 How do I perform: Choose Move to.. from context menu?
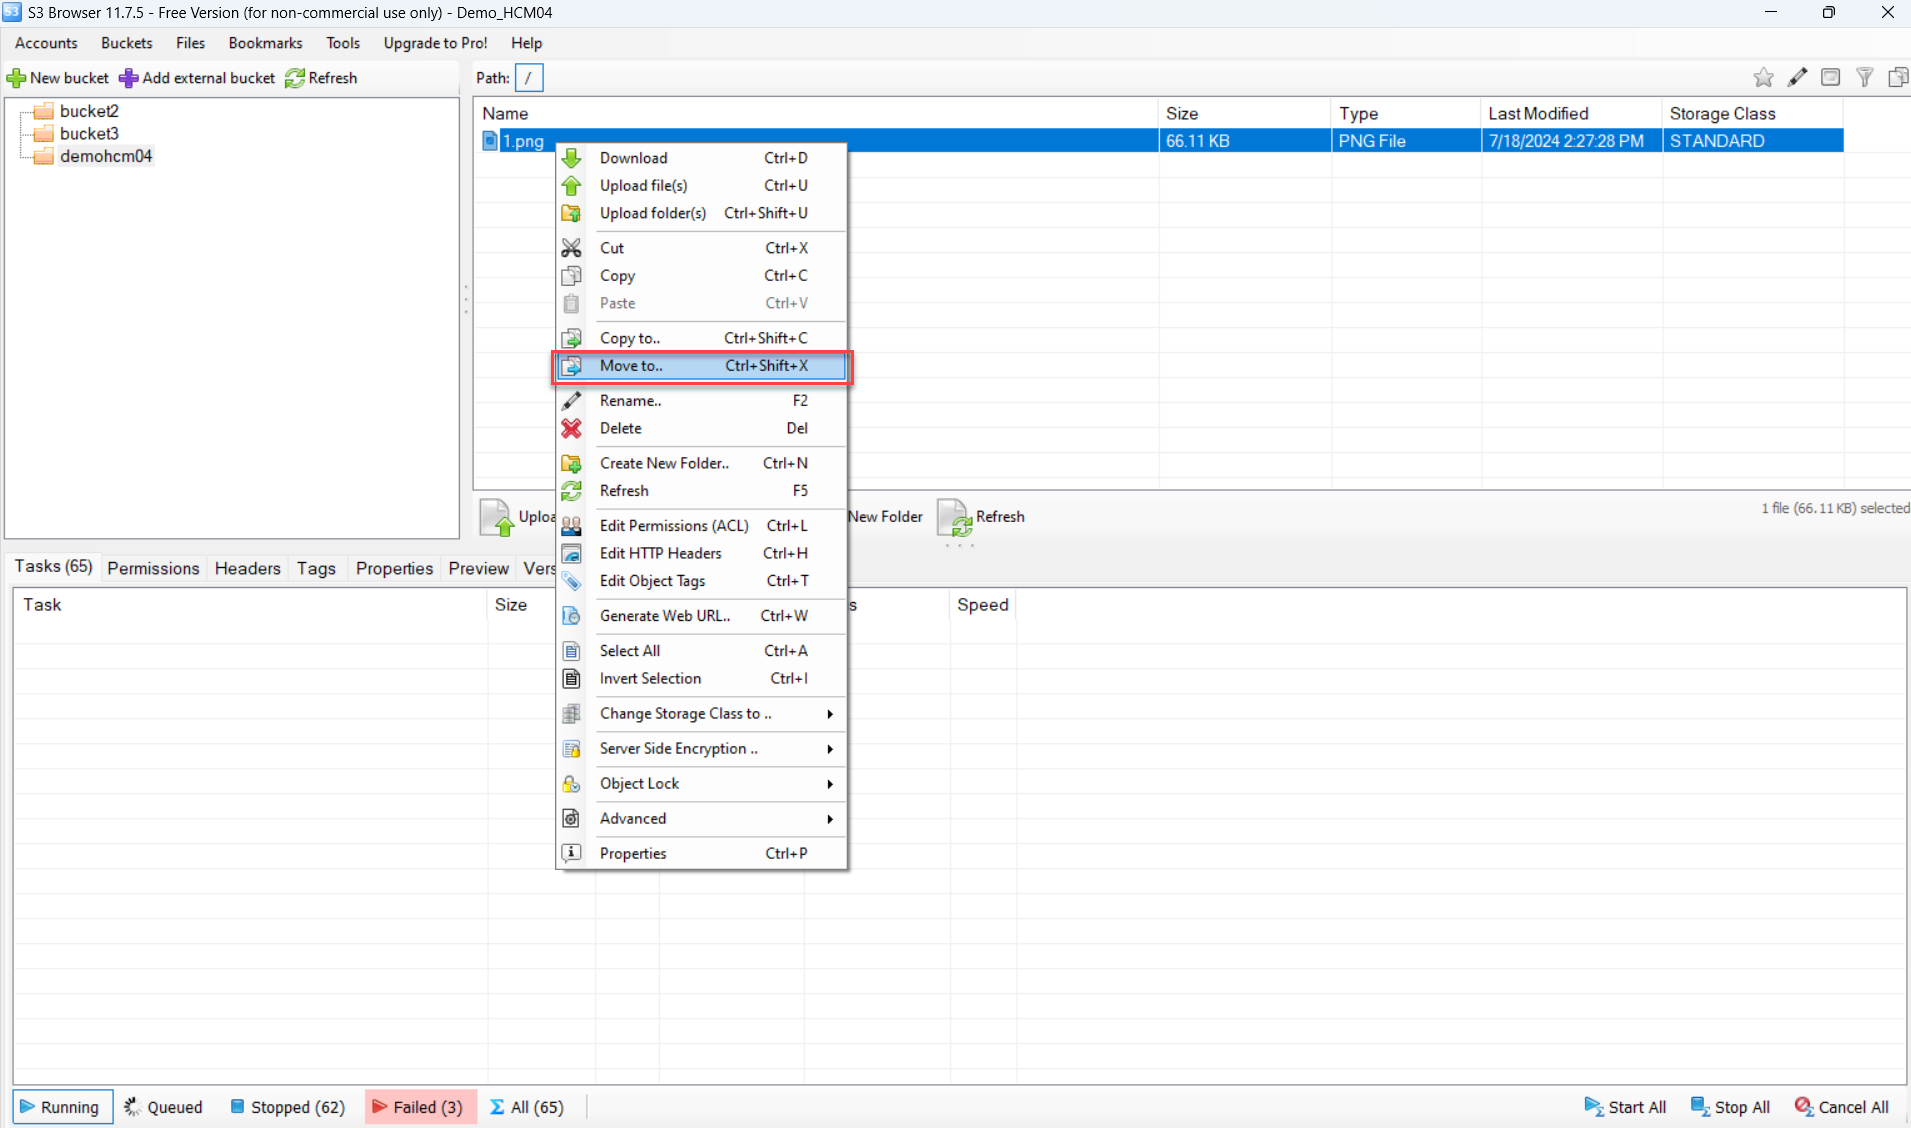click(631, 366)
